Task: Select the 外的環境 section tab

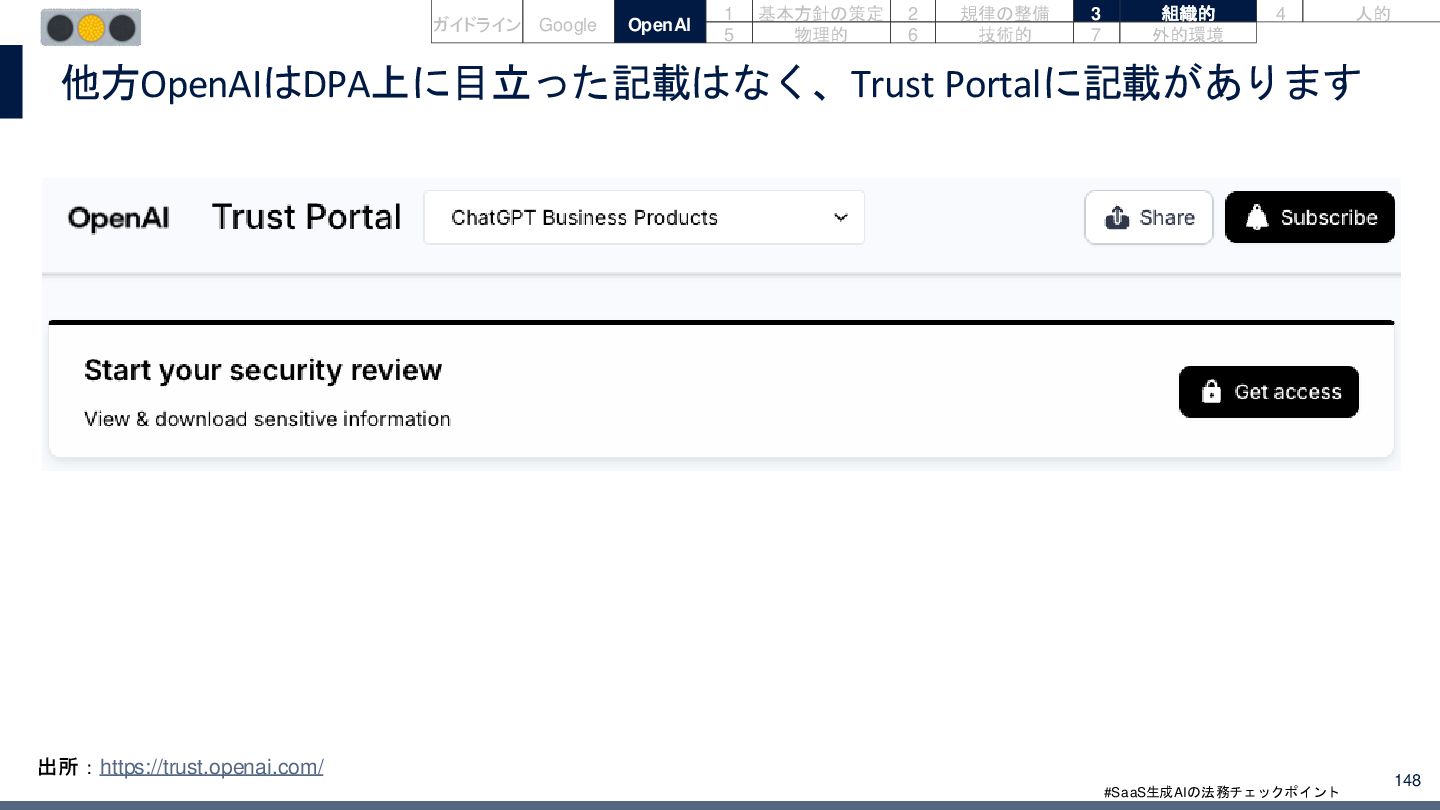Action: click(1188, 34)
